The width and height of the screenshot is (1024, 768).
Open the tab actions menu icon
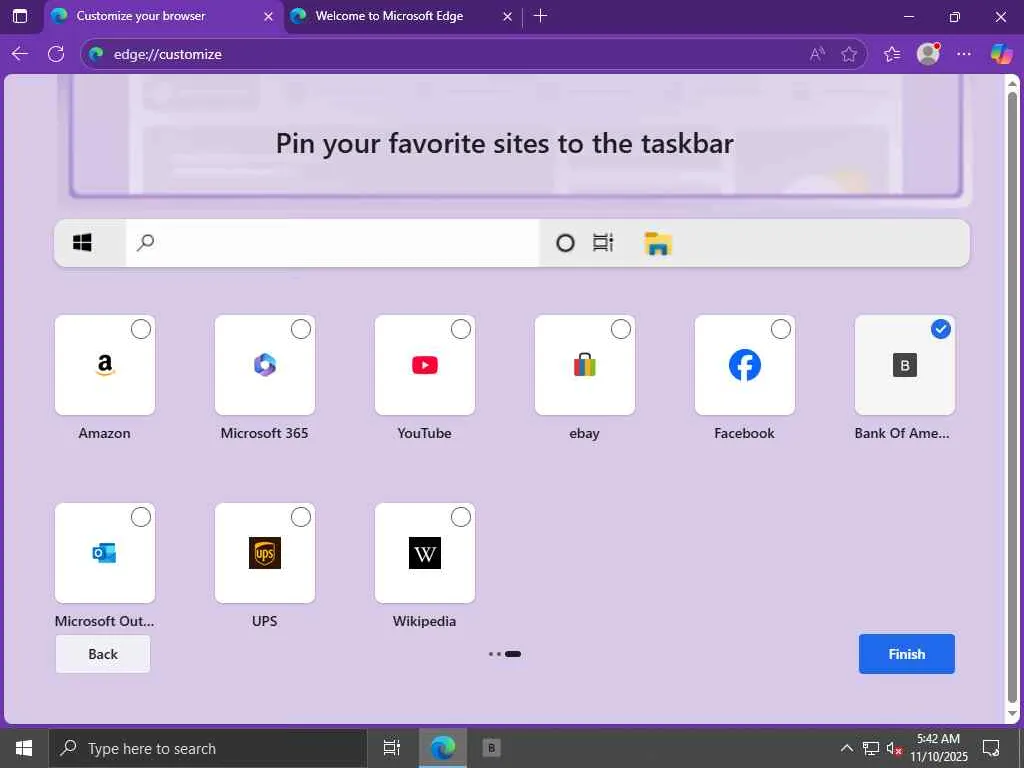(20, 16)
